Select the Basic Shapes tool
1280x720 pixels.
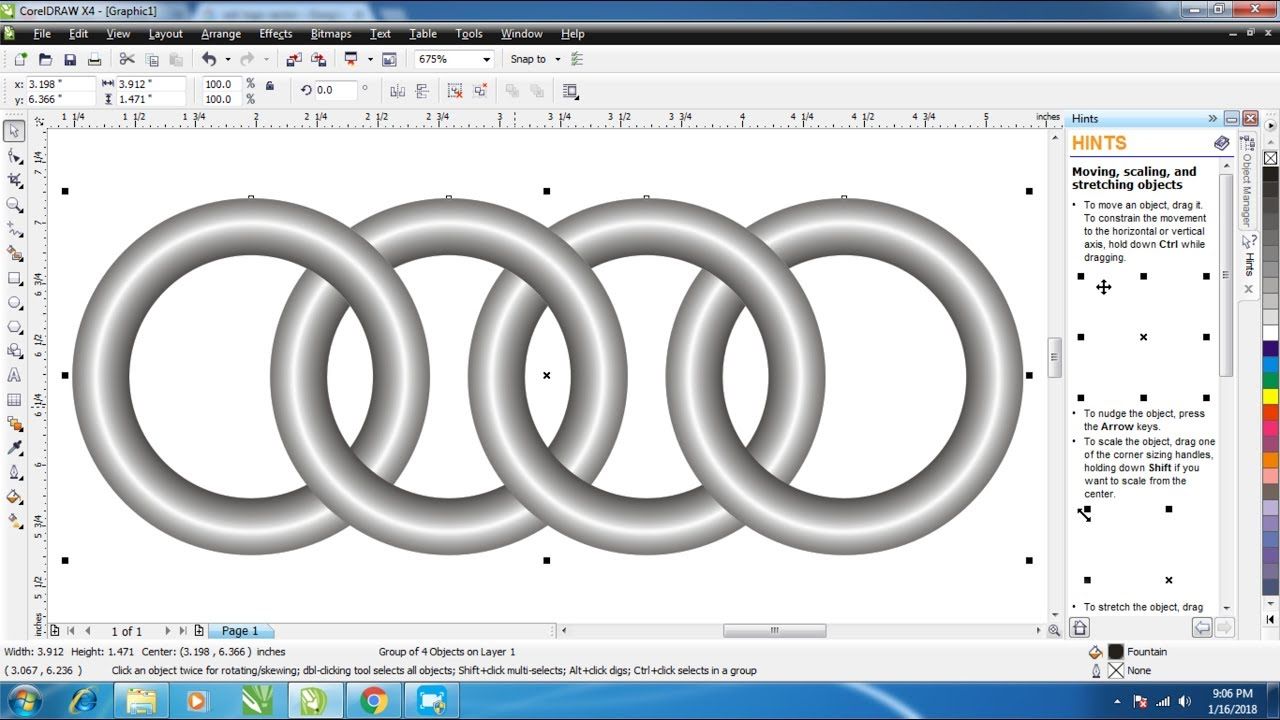(14, 351)
